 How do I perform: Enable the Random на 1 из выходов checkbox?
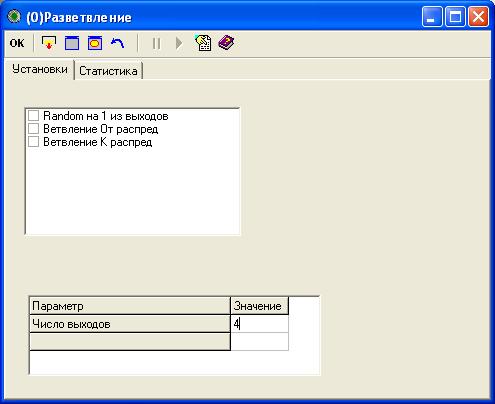click(x=33, y=116)
